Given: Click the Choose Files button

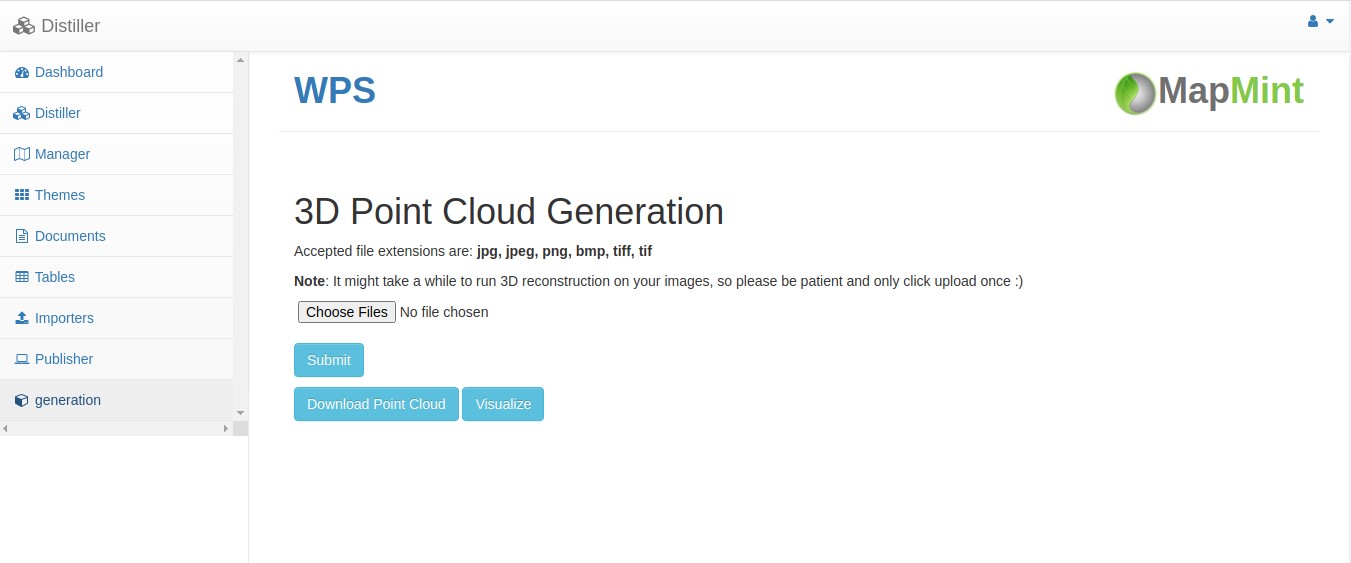Looking at the screenshot, I should point(347,312).
